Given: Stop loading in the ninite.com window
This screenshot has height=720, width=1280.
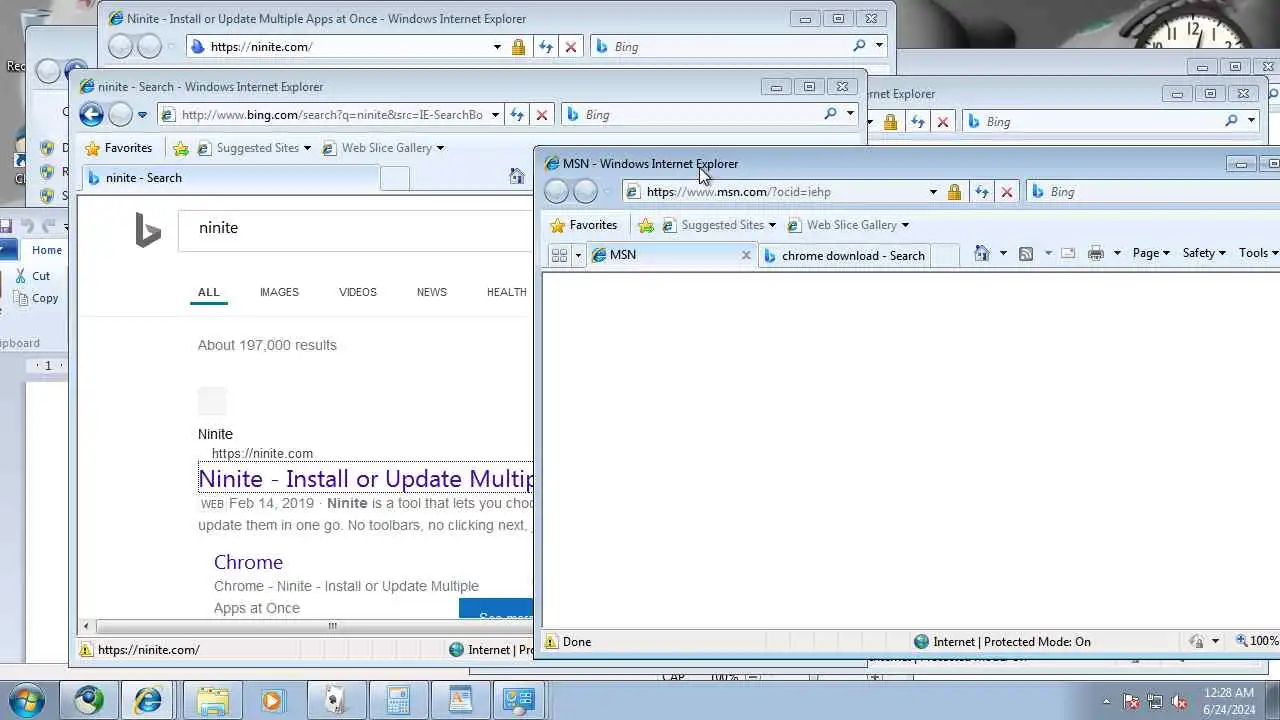Looking at the screenshot, I should click(571, 47).
